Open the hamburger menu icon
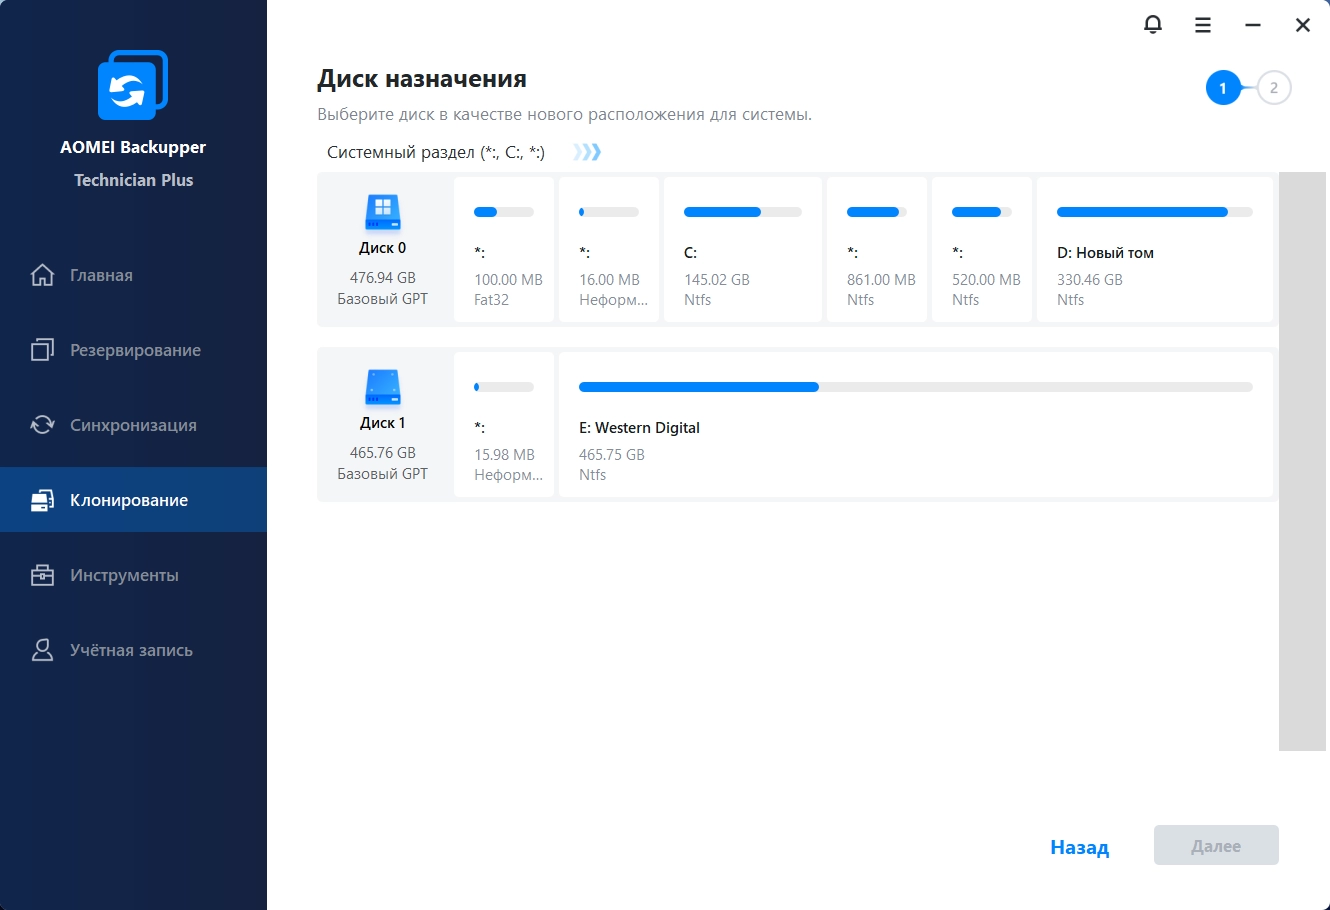Image resolution: width=1330 pixels, height=910 pixels. [x=1203, y=25]
